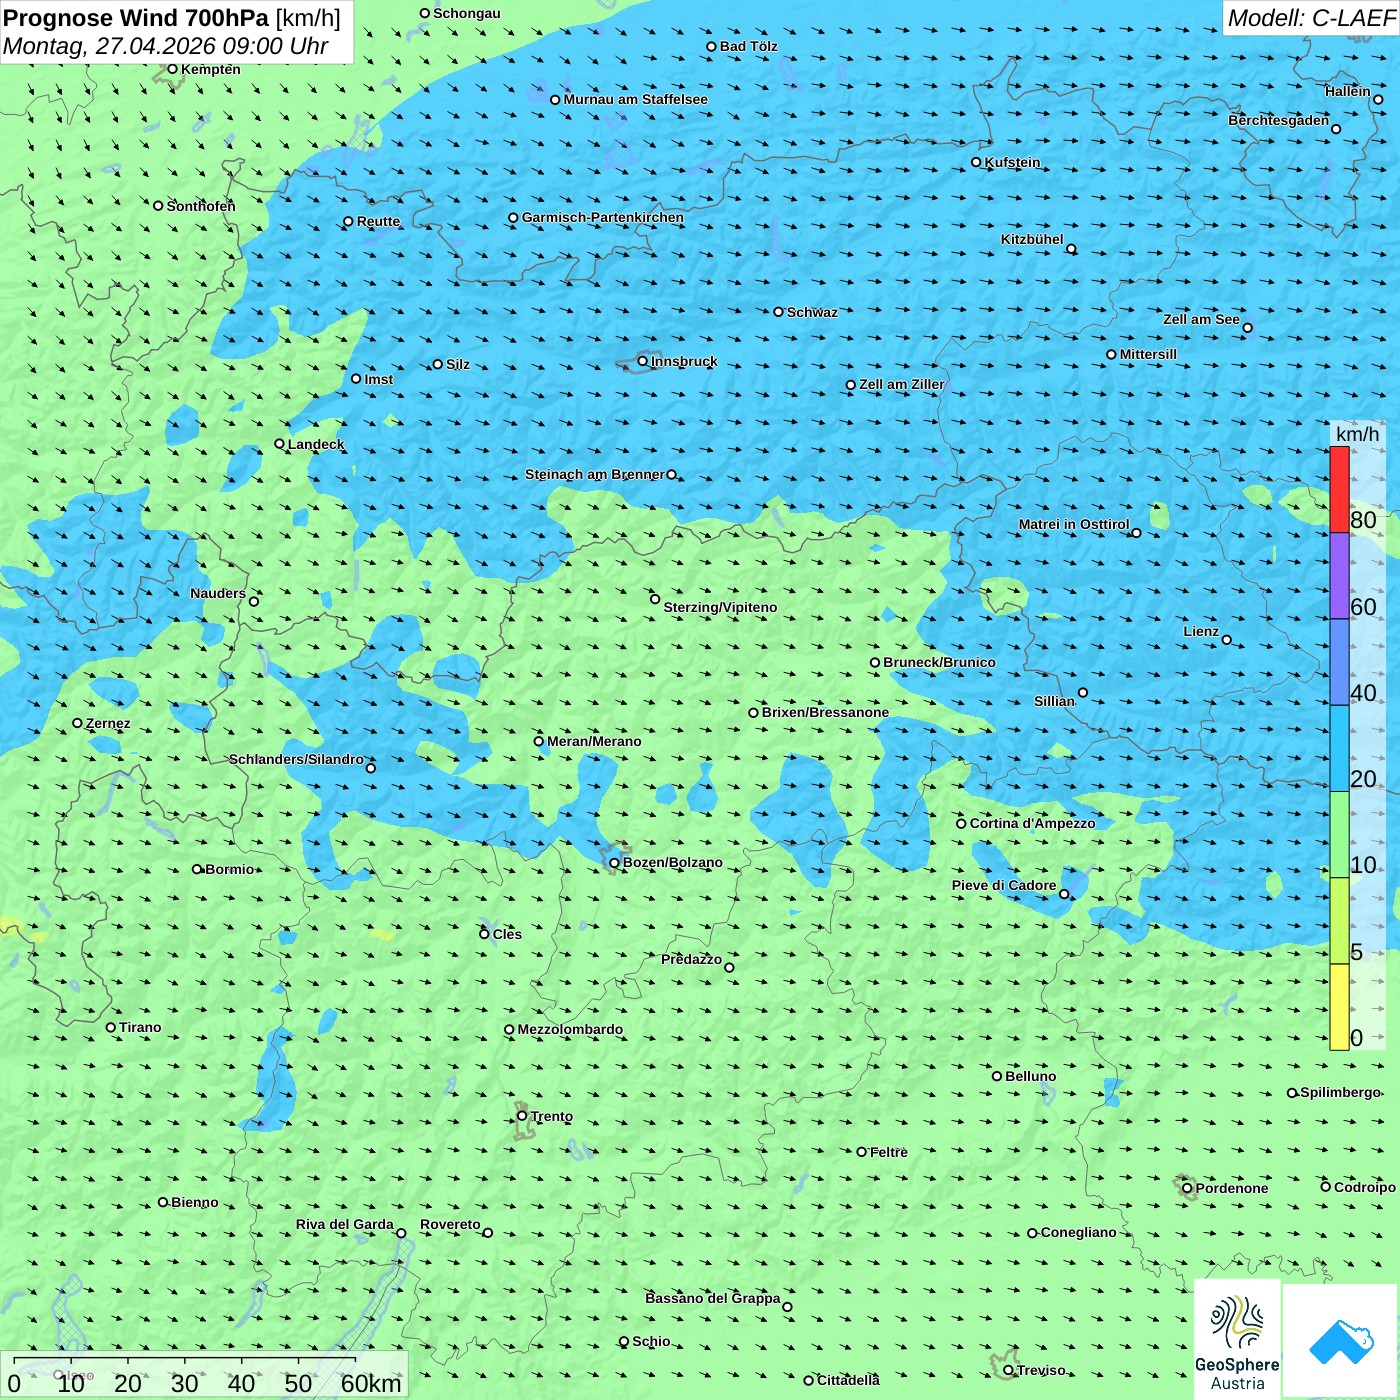
Task: Click the Kufstein city marker
Action: point(977,162)
